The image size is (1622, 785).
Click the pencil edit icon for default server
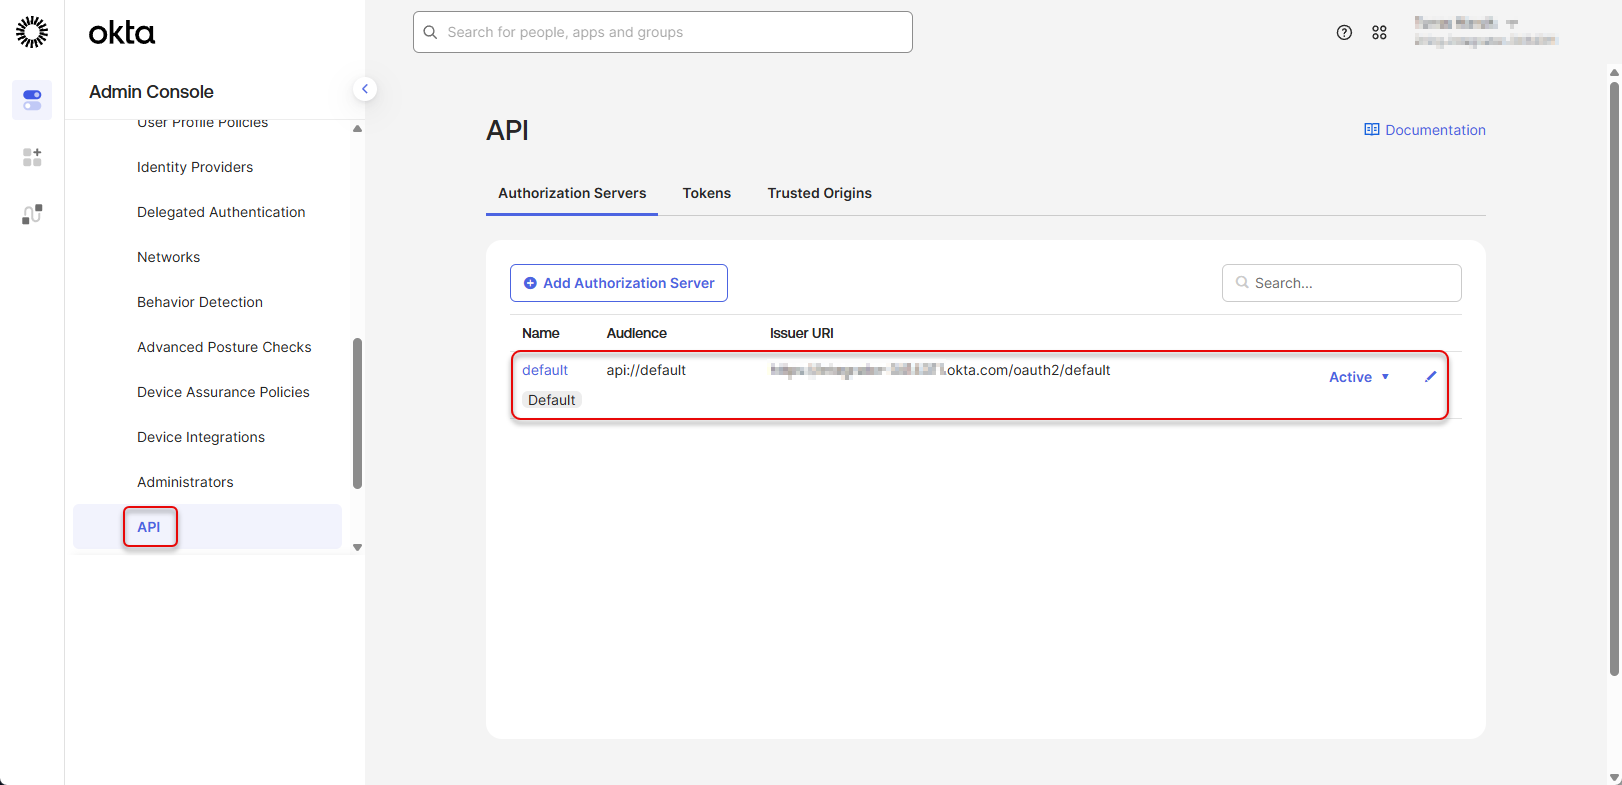pos(1430,377)
